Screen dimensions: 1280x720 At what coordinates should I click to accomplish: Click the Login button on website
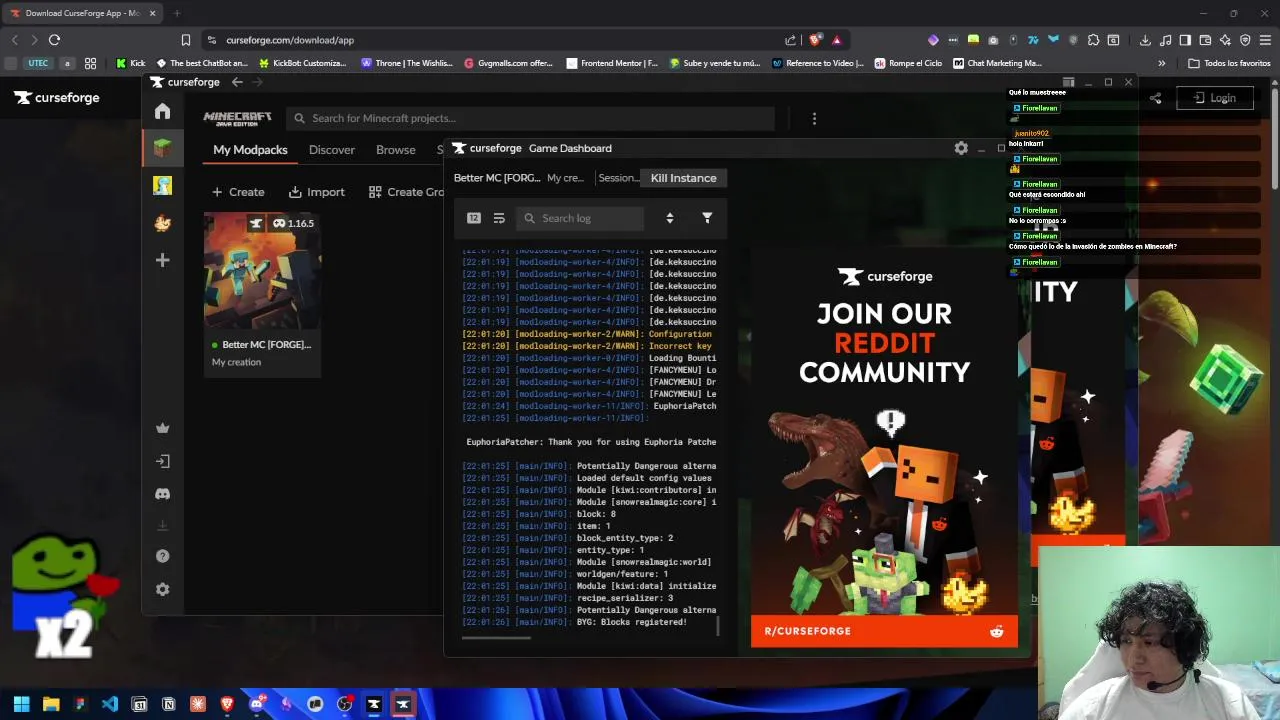tap(1215, 98)
